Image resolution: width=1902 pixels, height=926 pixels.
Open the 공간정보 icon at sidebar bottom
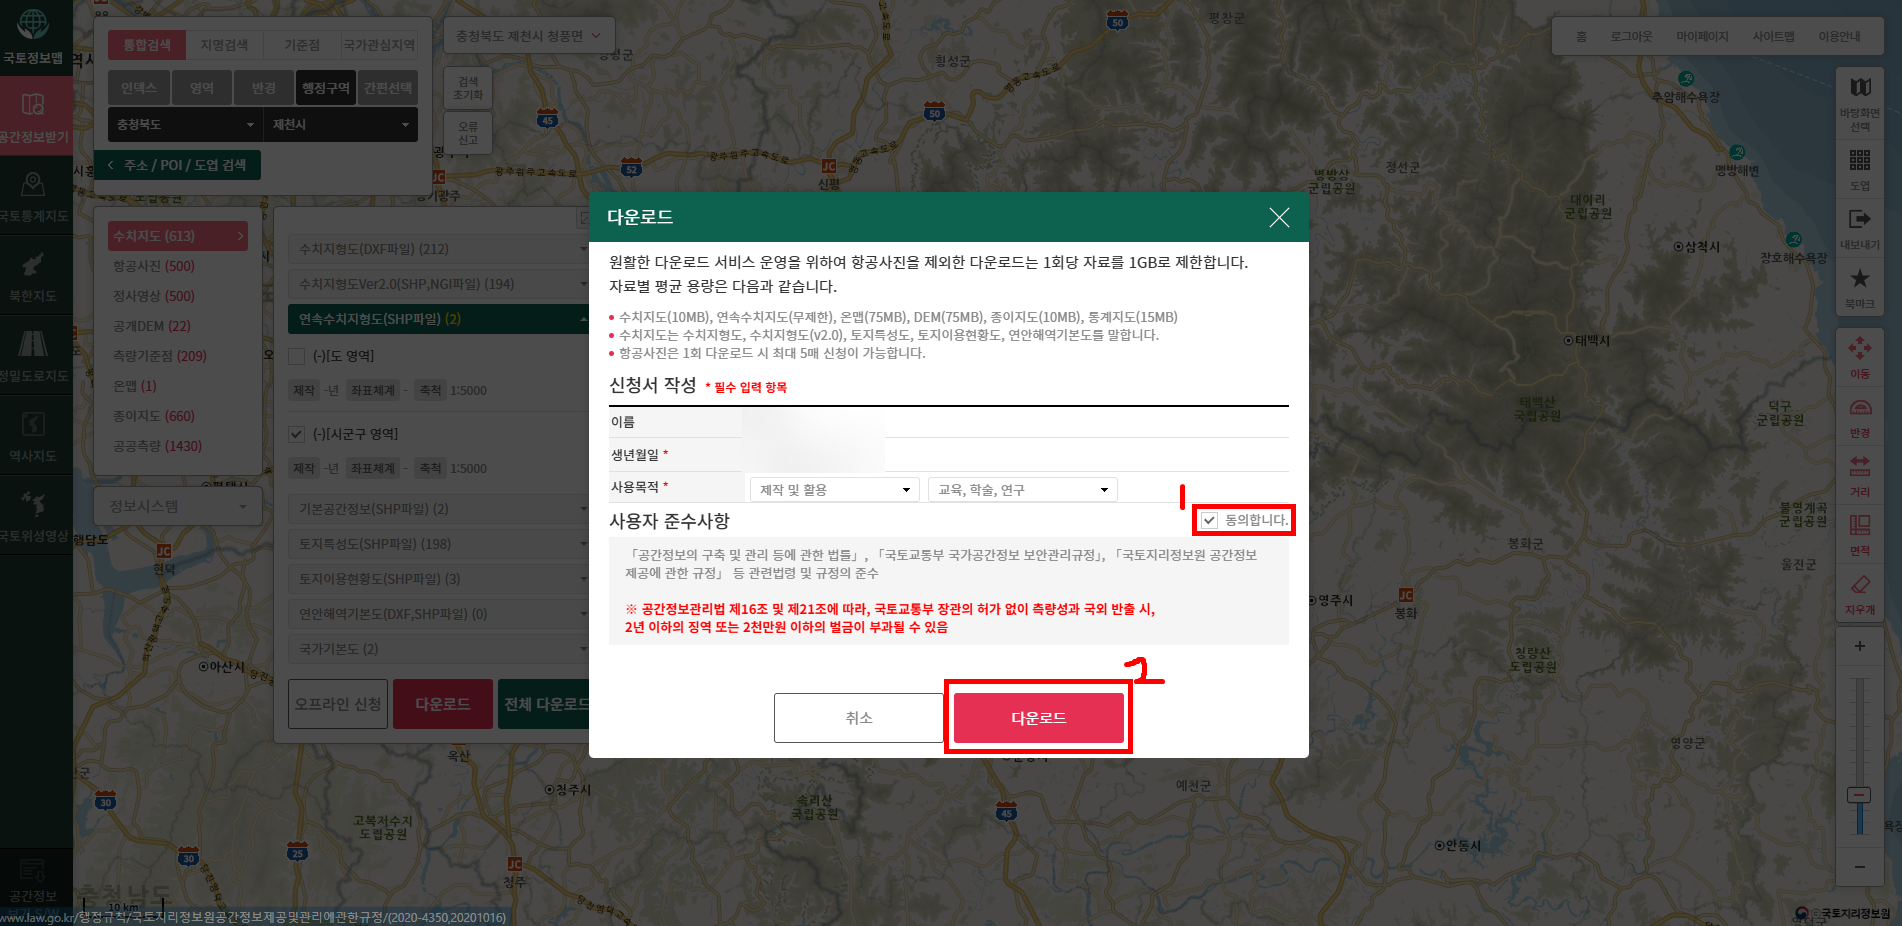pos(33,880)
